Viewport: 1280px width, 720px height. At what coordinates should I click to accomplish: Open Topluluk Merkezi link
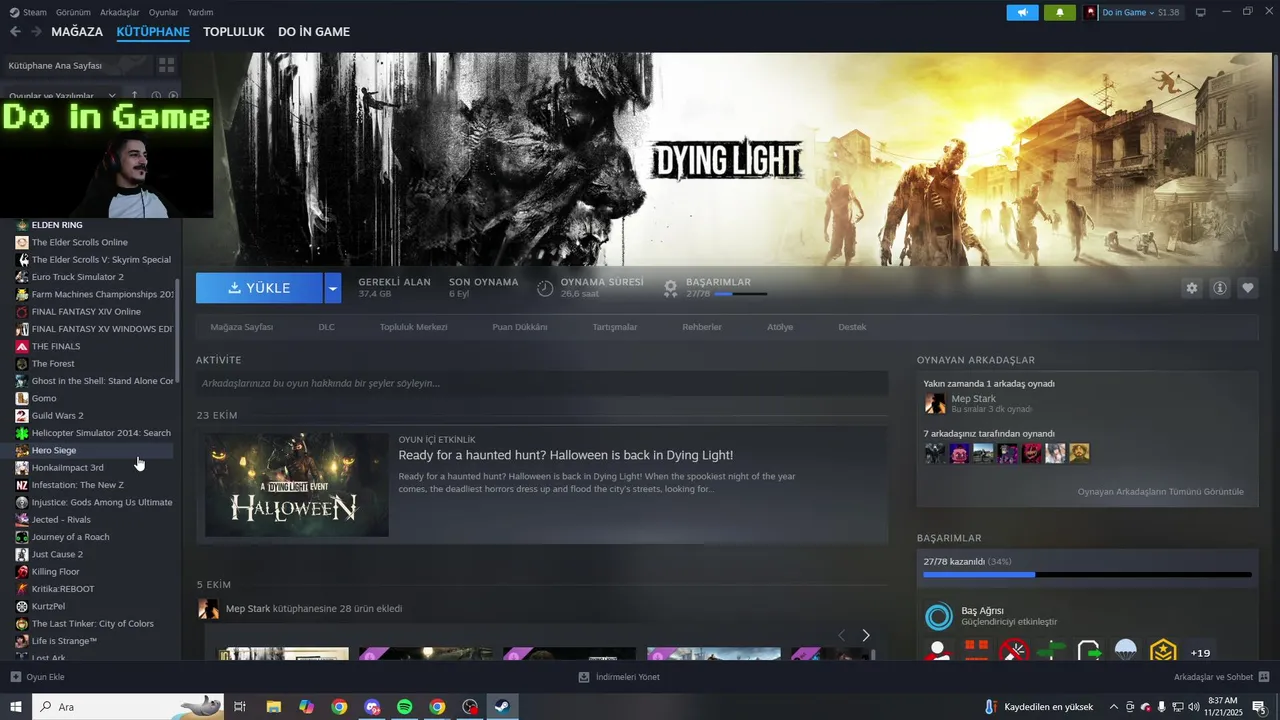[413, 327]
